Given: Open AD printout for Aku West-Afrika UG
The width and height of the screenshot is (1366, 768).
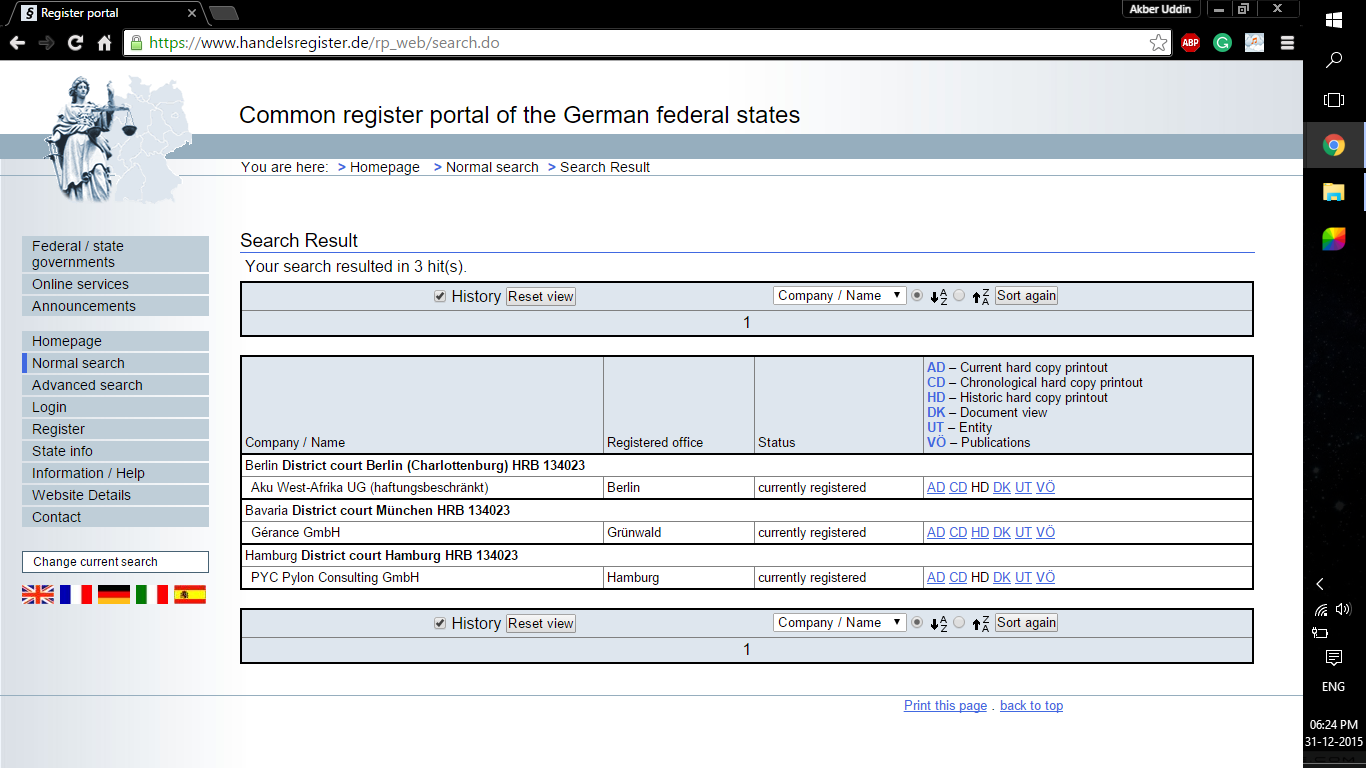Looking at the screenshot, I should coord(936,488).
